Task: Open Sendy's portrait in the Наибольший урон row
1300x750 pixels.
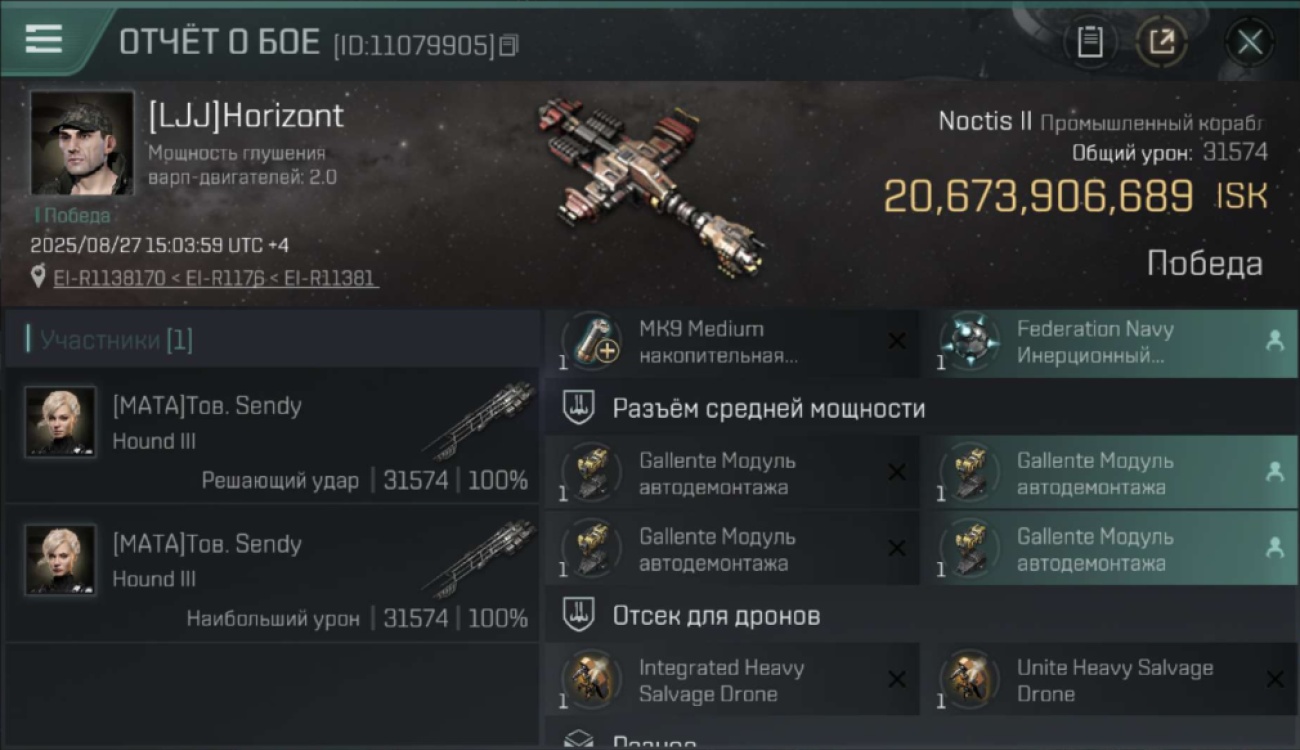Action: (61, 559)
